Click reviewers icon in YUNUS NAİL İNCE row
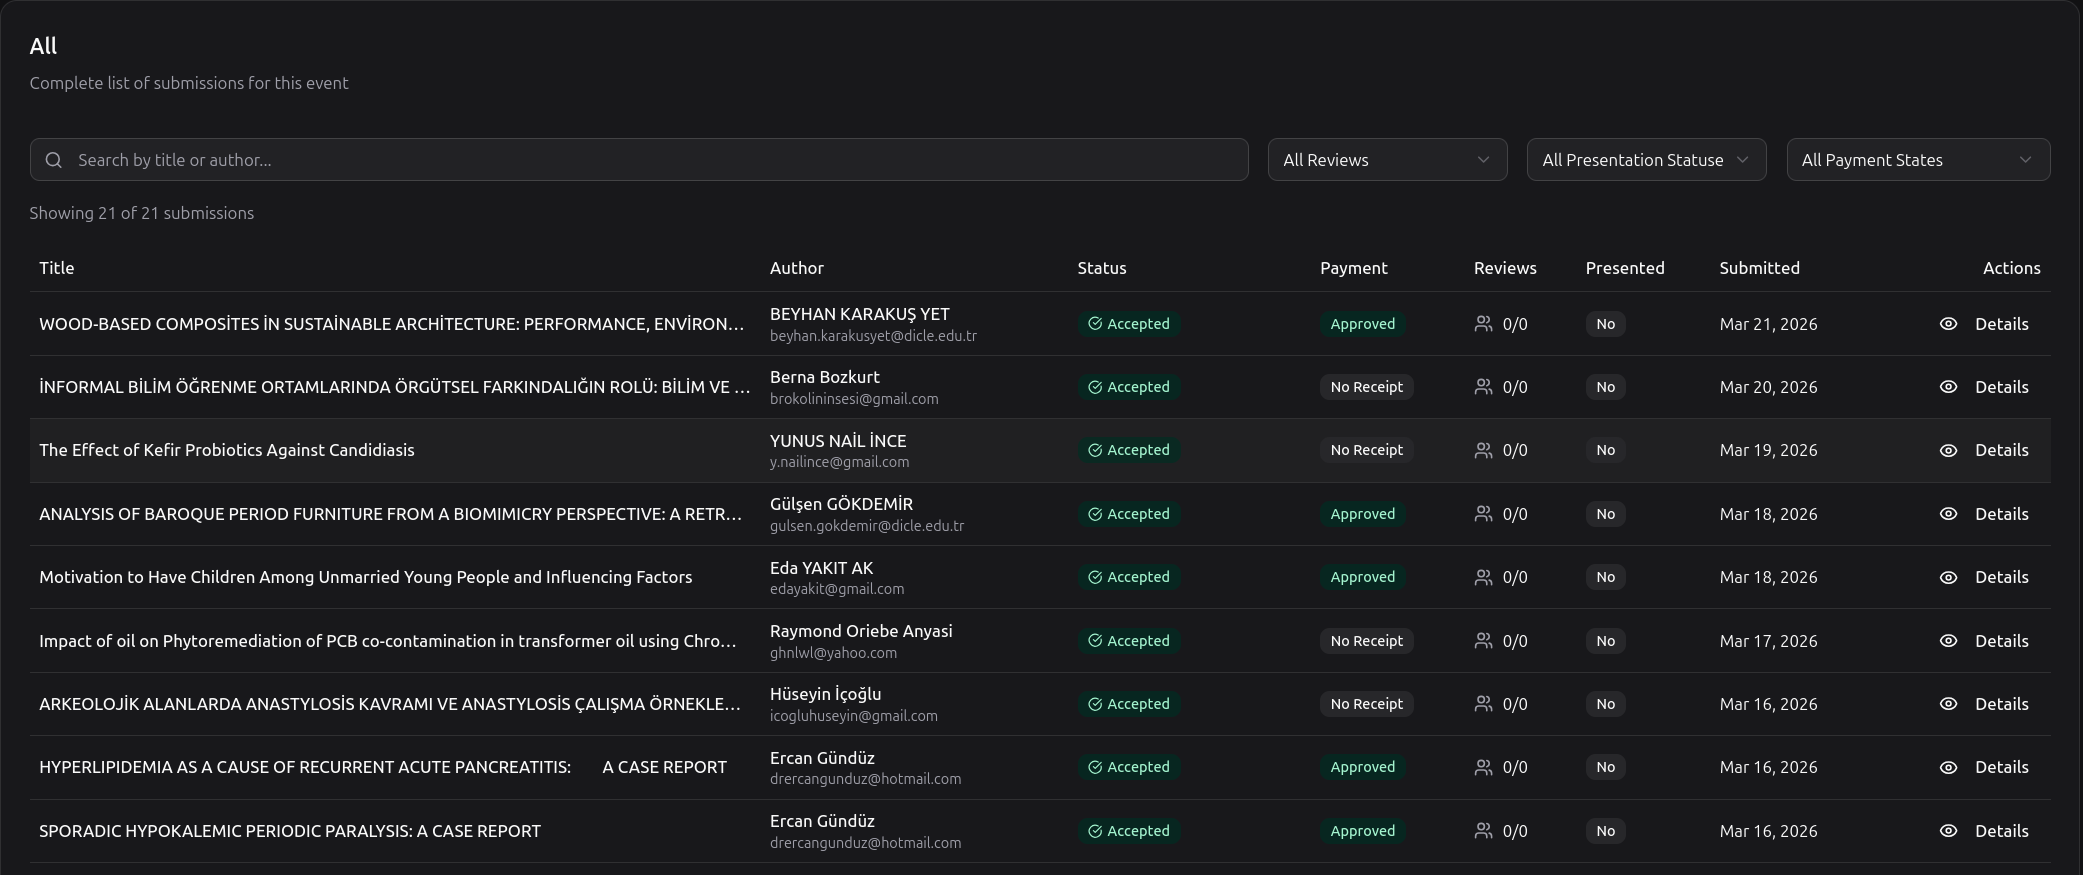The image size is (2083, 875). 1483,450
